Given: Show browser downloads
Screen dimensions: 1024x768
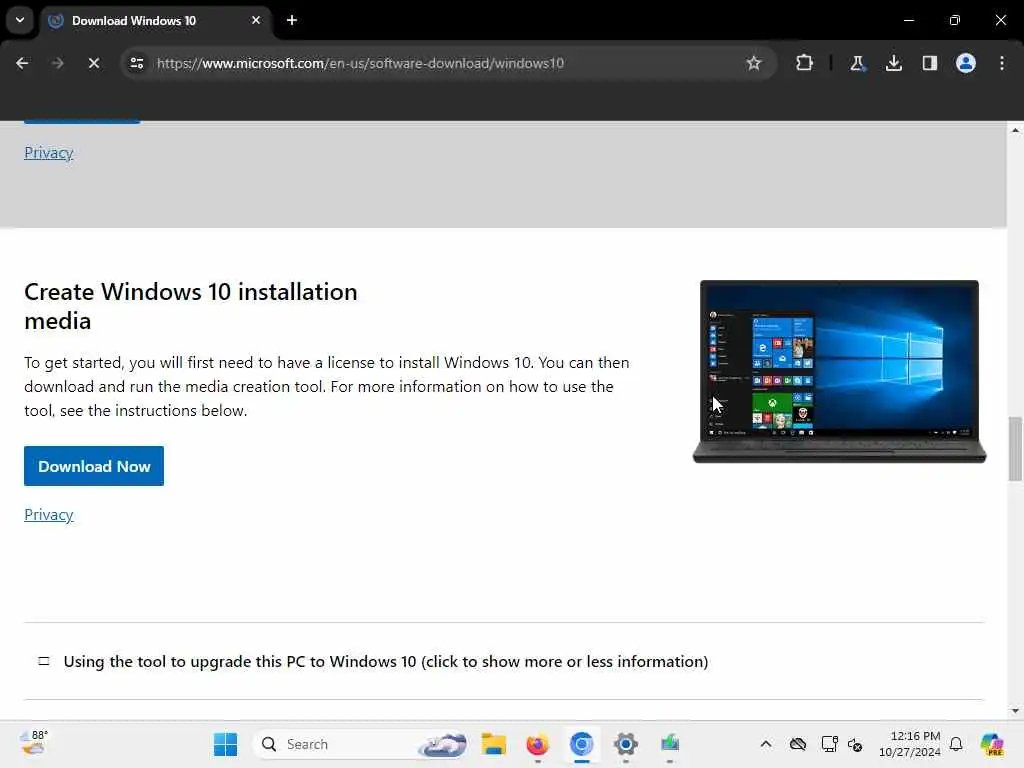Looking at the screenshot, I should pos(893,63).
